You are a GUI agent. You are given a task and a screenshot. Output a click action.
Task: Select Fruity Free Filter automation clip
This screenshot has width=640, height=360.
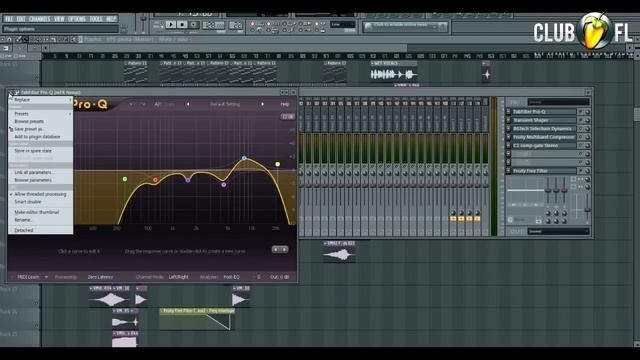click(197, 320)
